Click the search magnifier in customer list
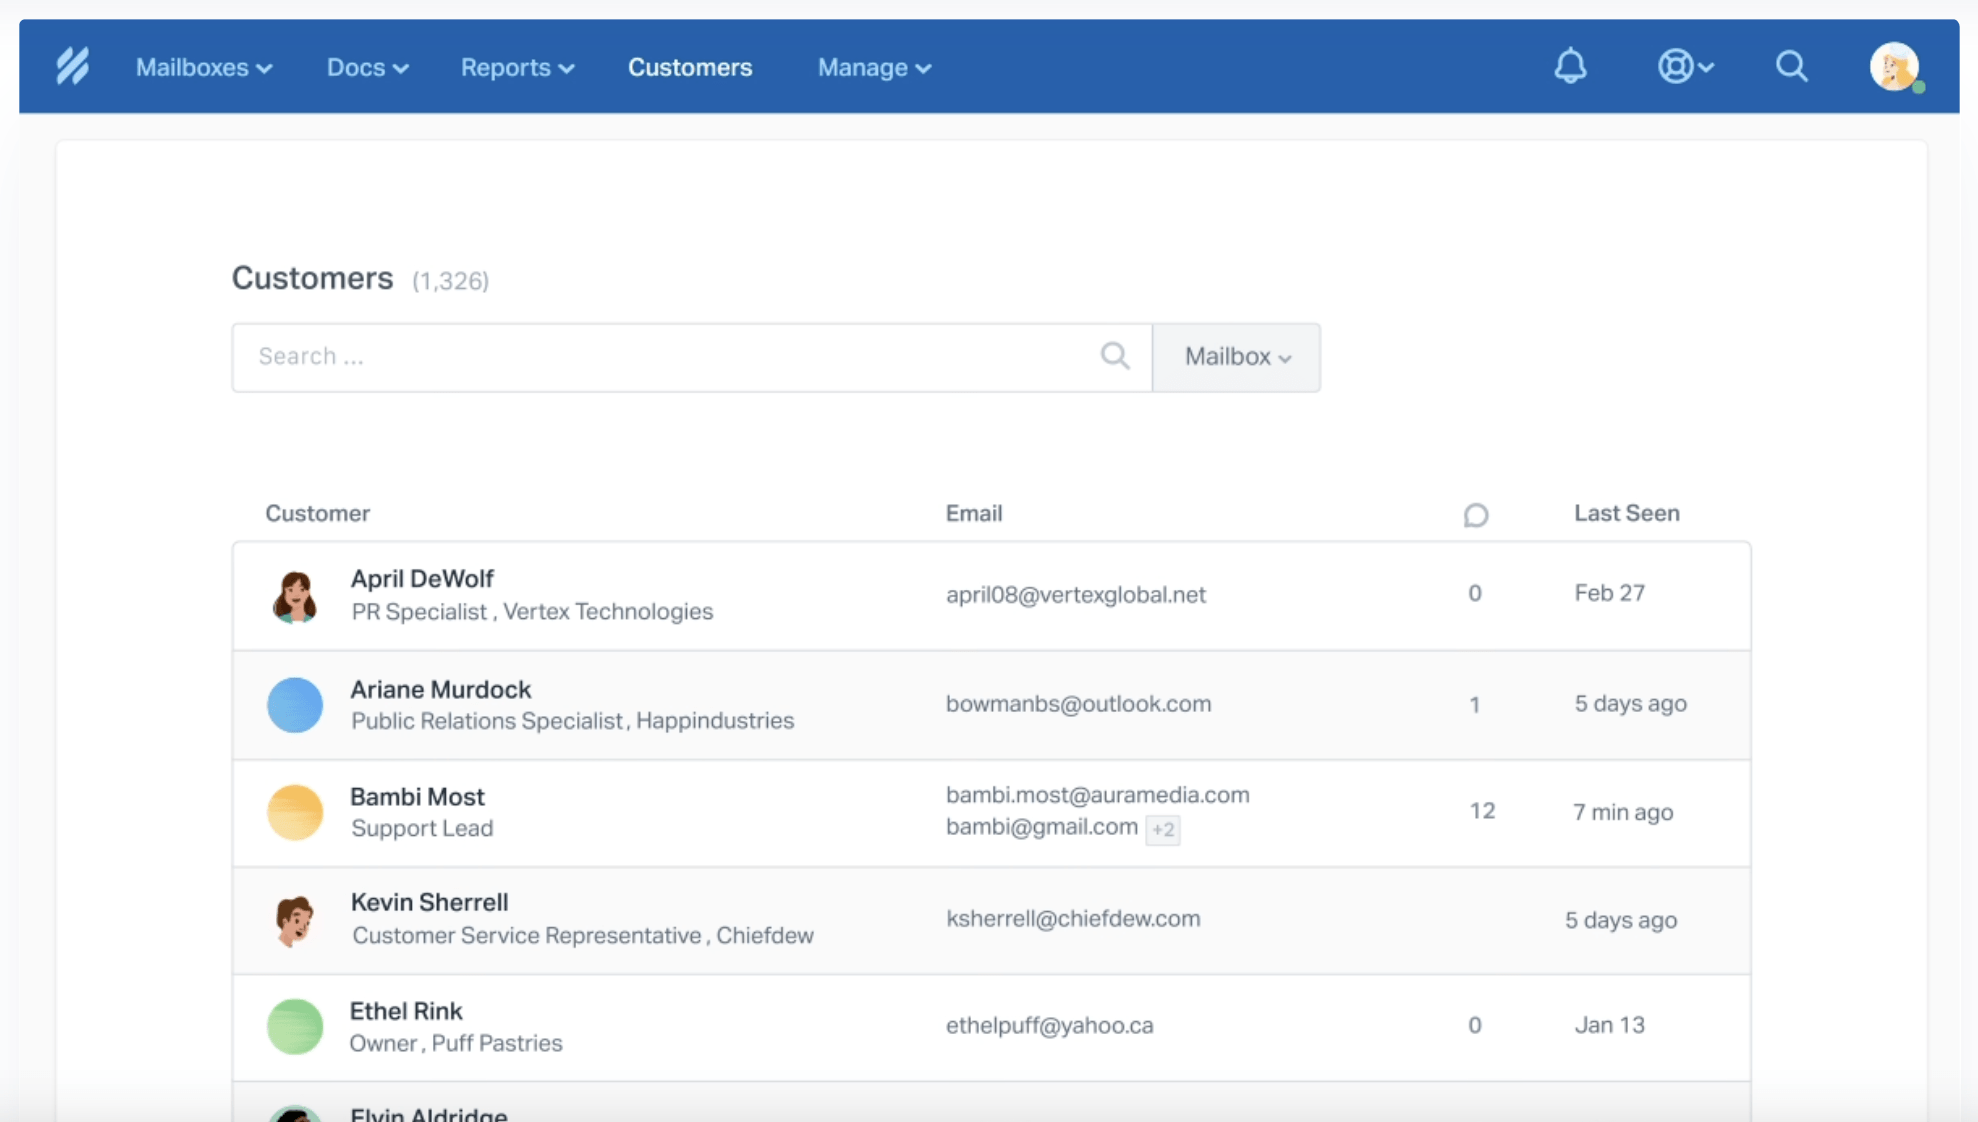This screenshot has height=1122, width=1978. (1114, 356)
